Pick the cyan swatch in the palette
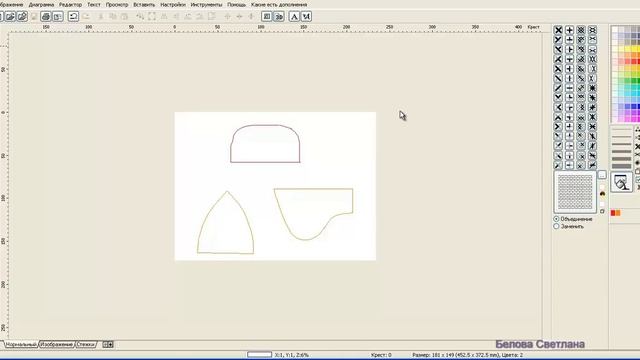640x360 pixels. [x=634, y=93]
